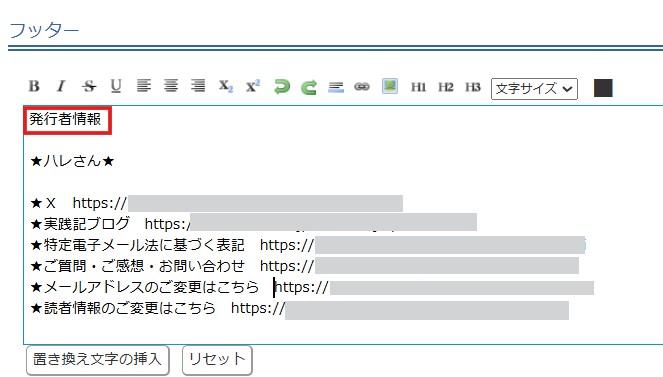Undo the last edit
This screenshot has width=663, height=377.
coord(282,87)
